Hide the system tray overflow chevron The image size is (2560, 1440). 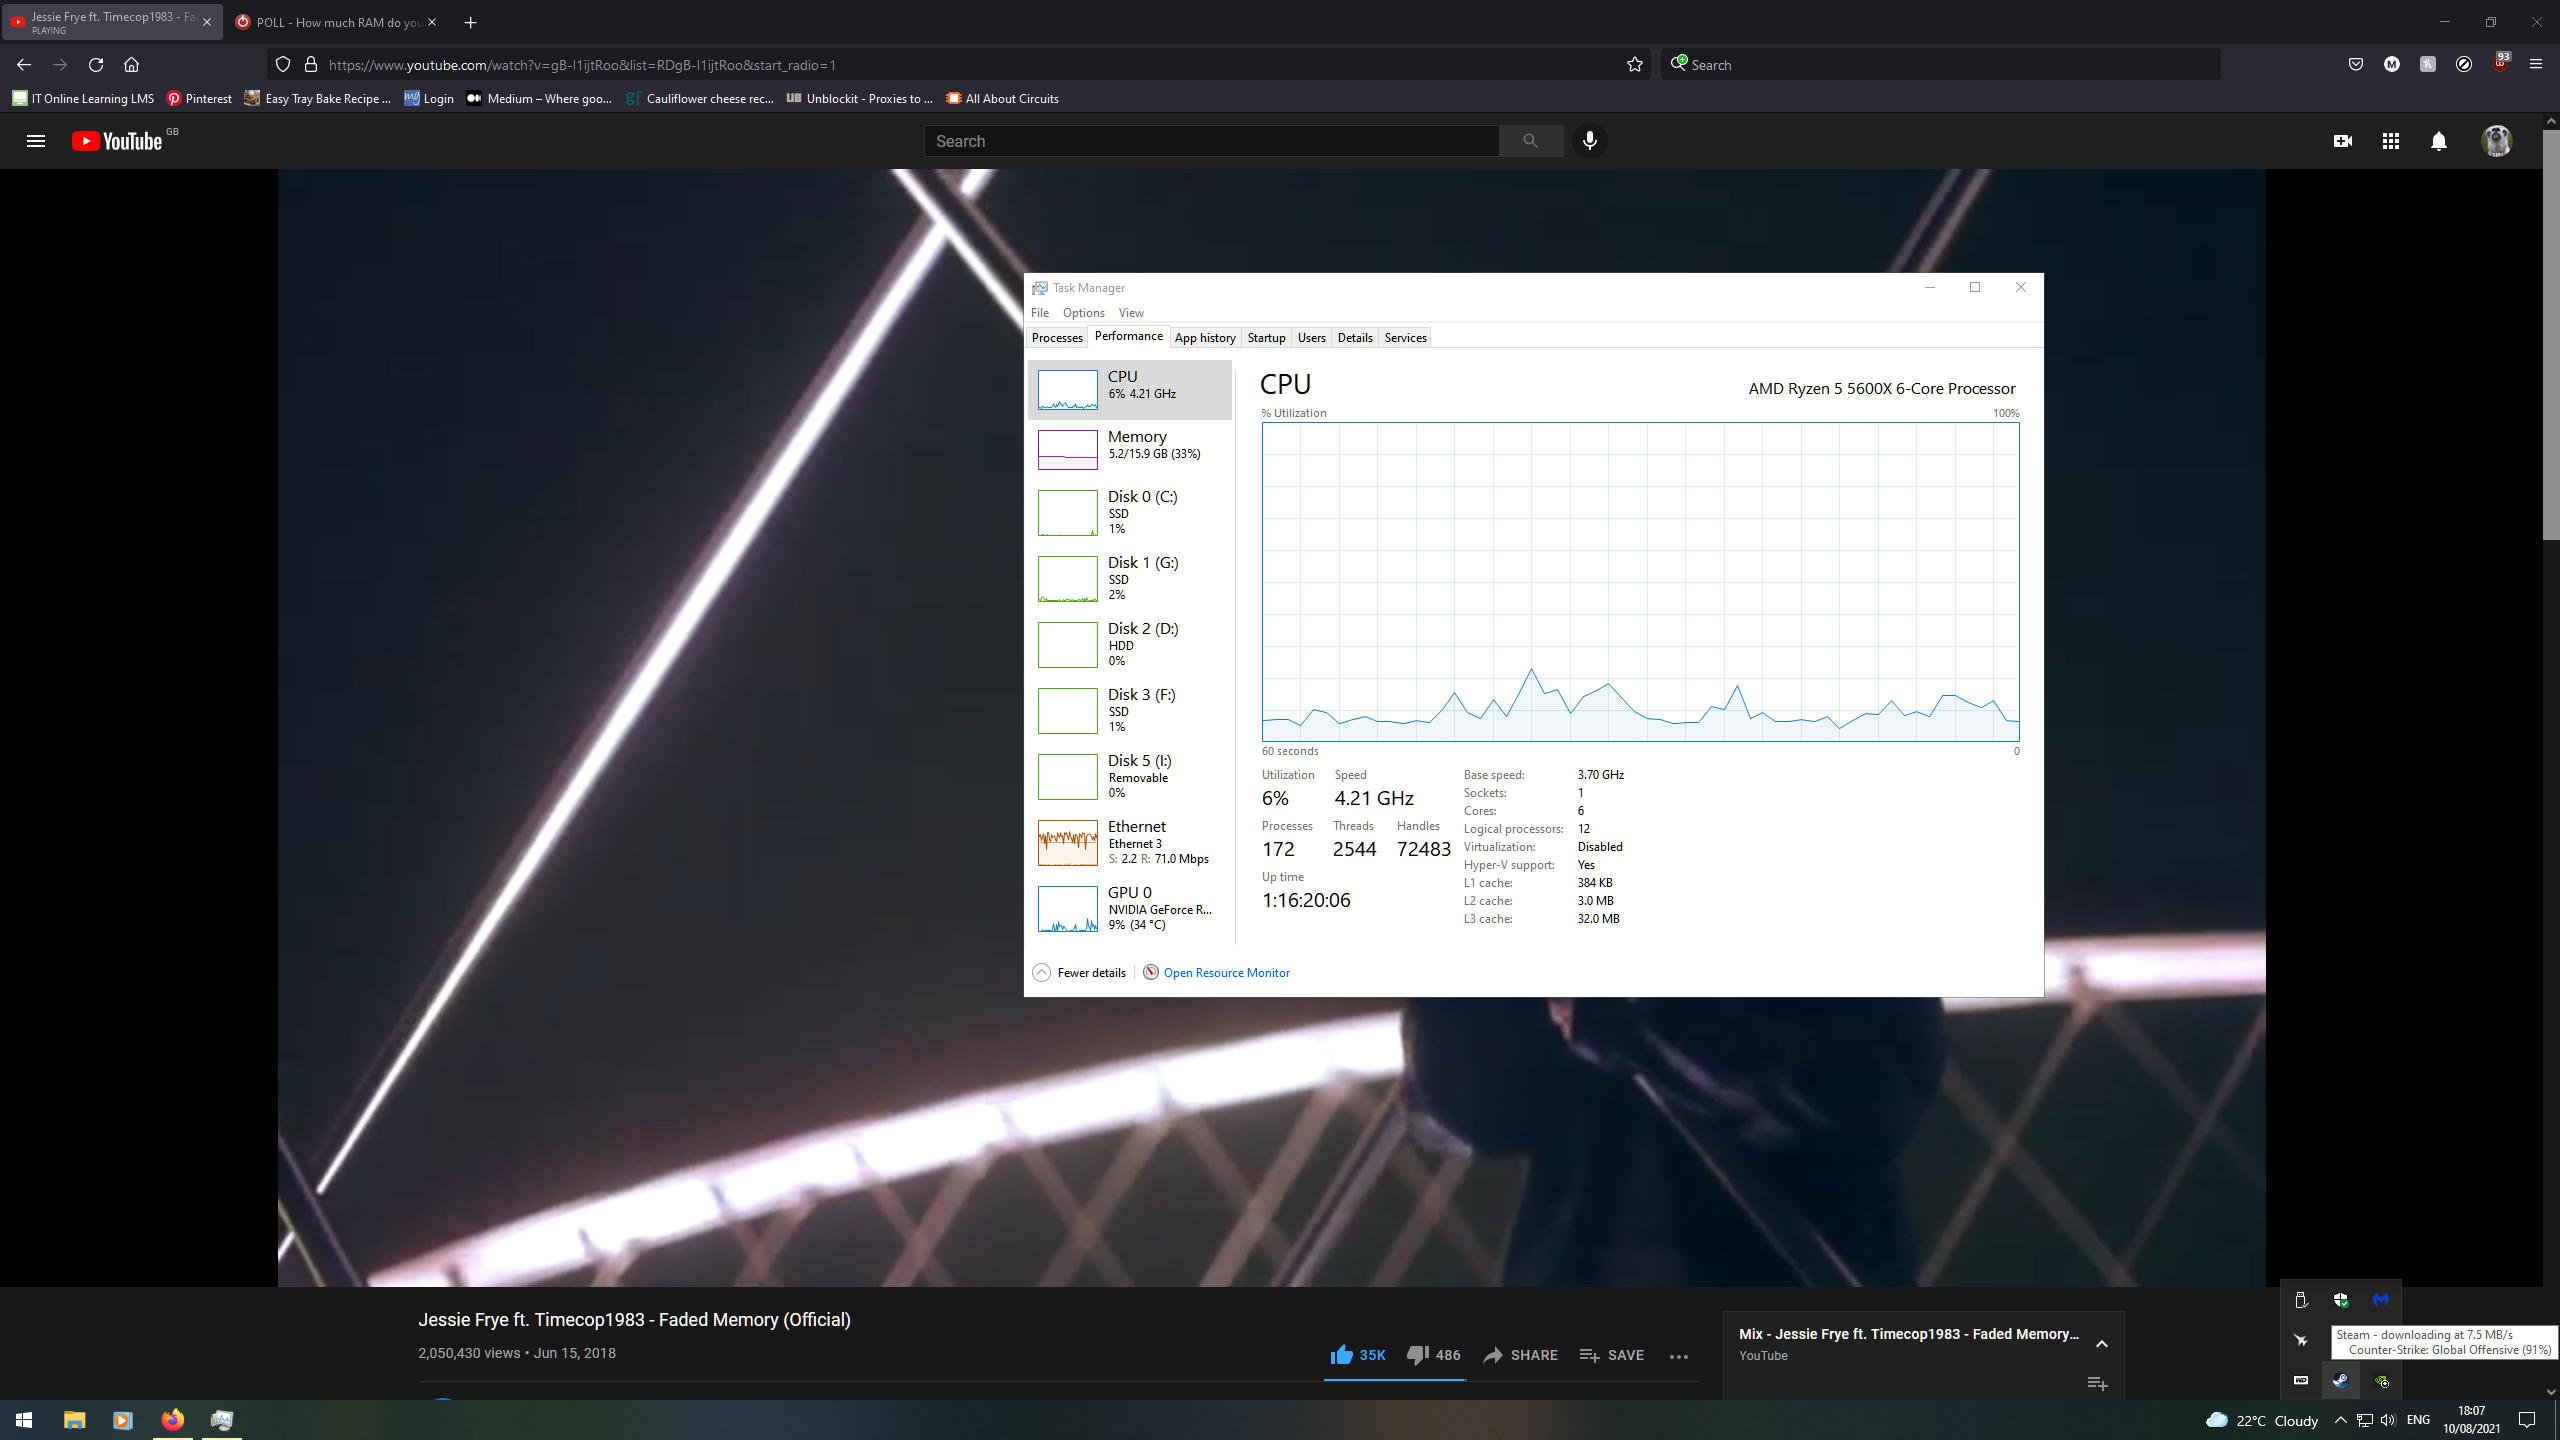(2340, 1420)
